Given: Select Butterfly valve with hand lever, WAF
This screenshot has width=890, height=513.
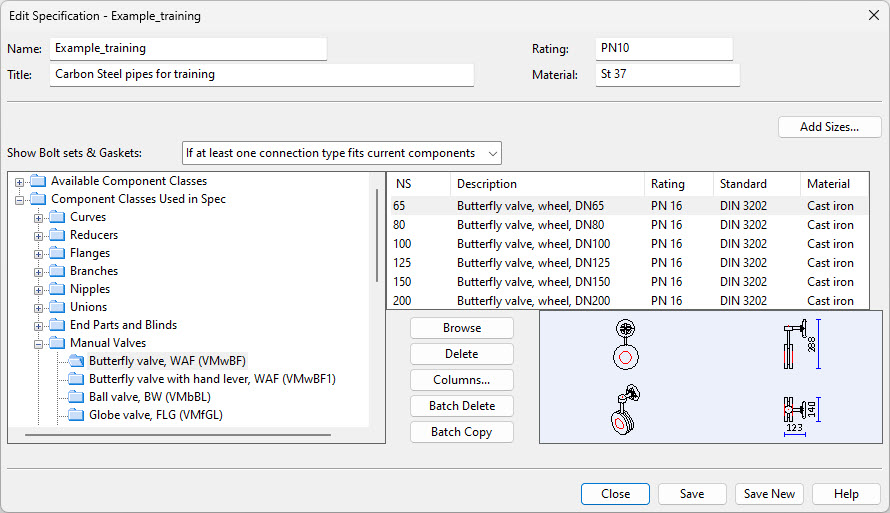Looking at the screenshot, I should click(x=212, y=379).
